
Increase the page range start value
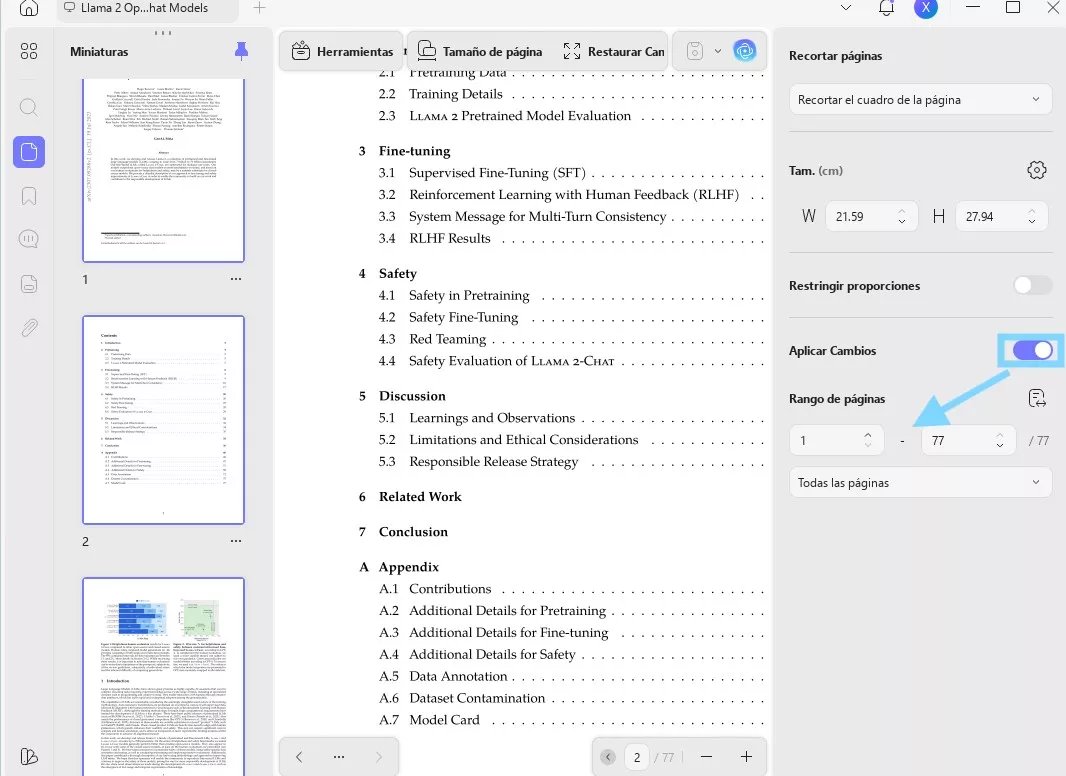(867, 435)
